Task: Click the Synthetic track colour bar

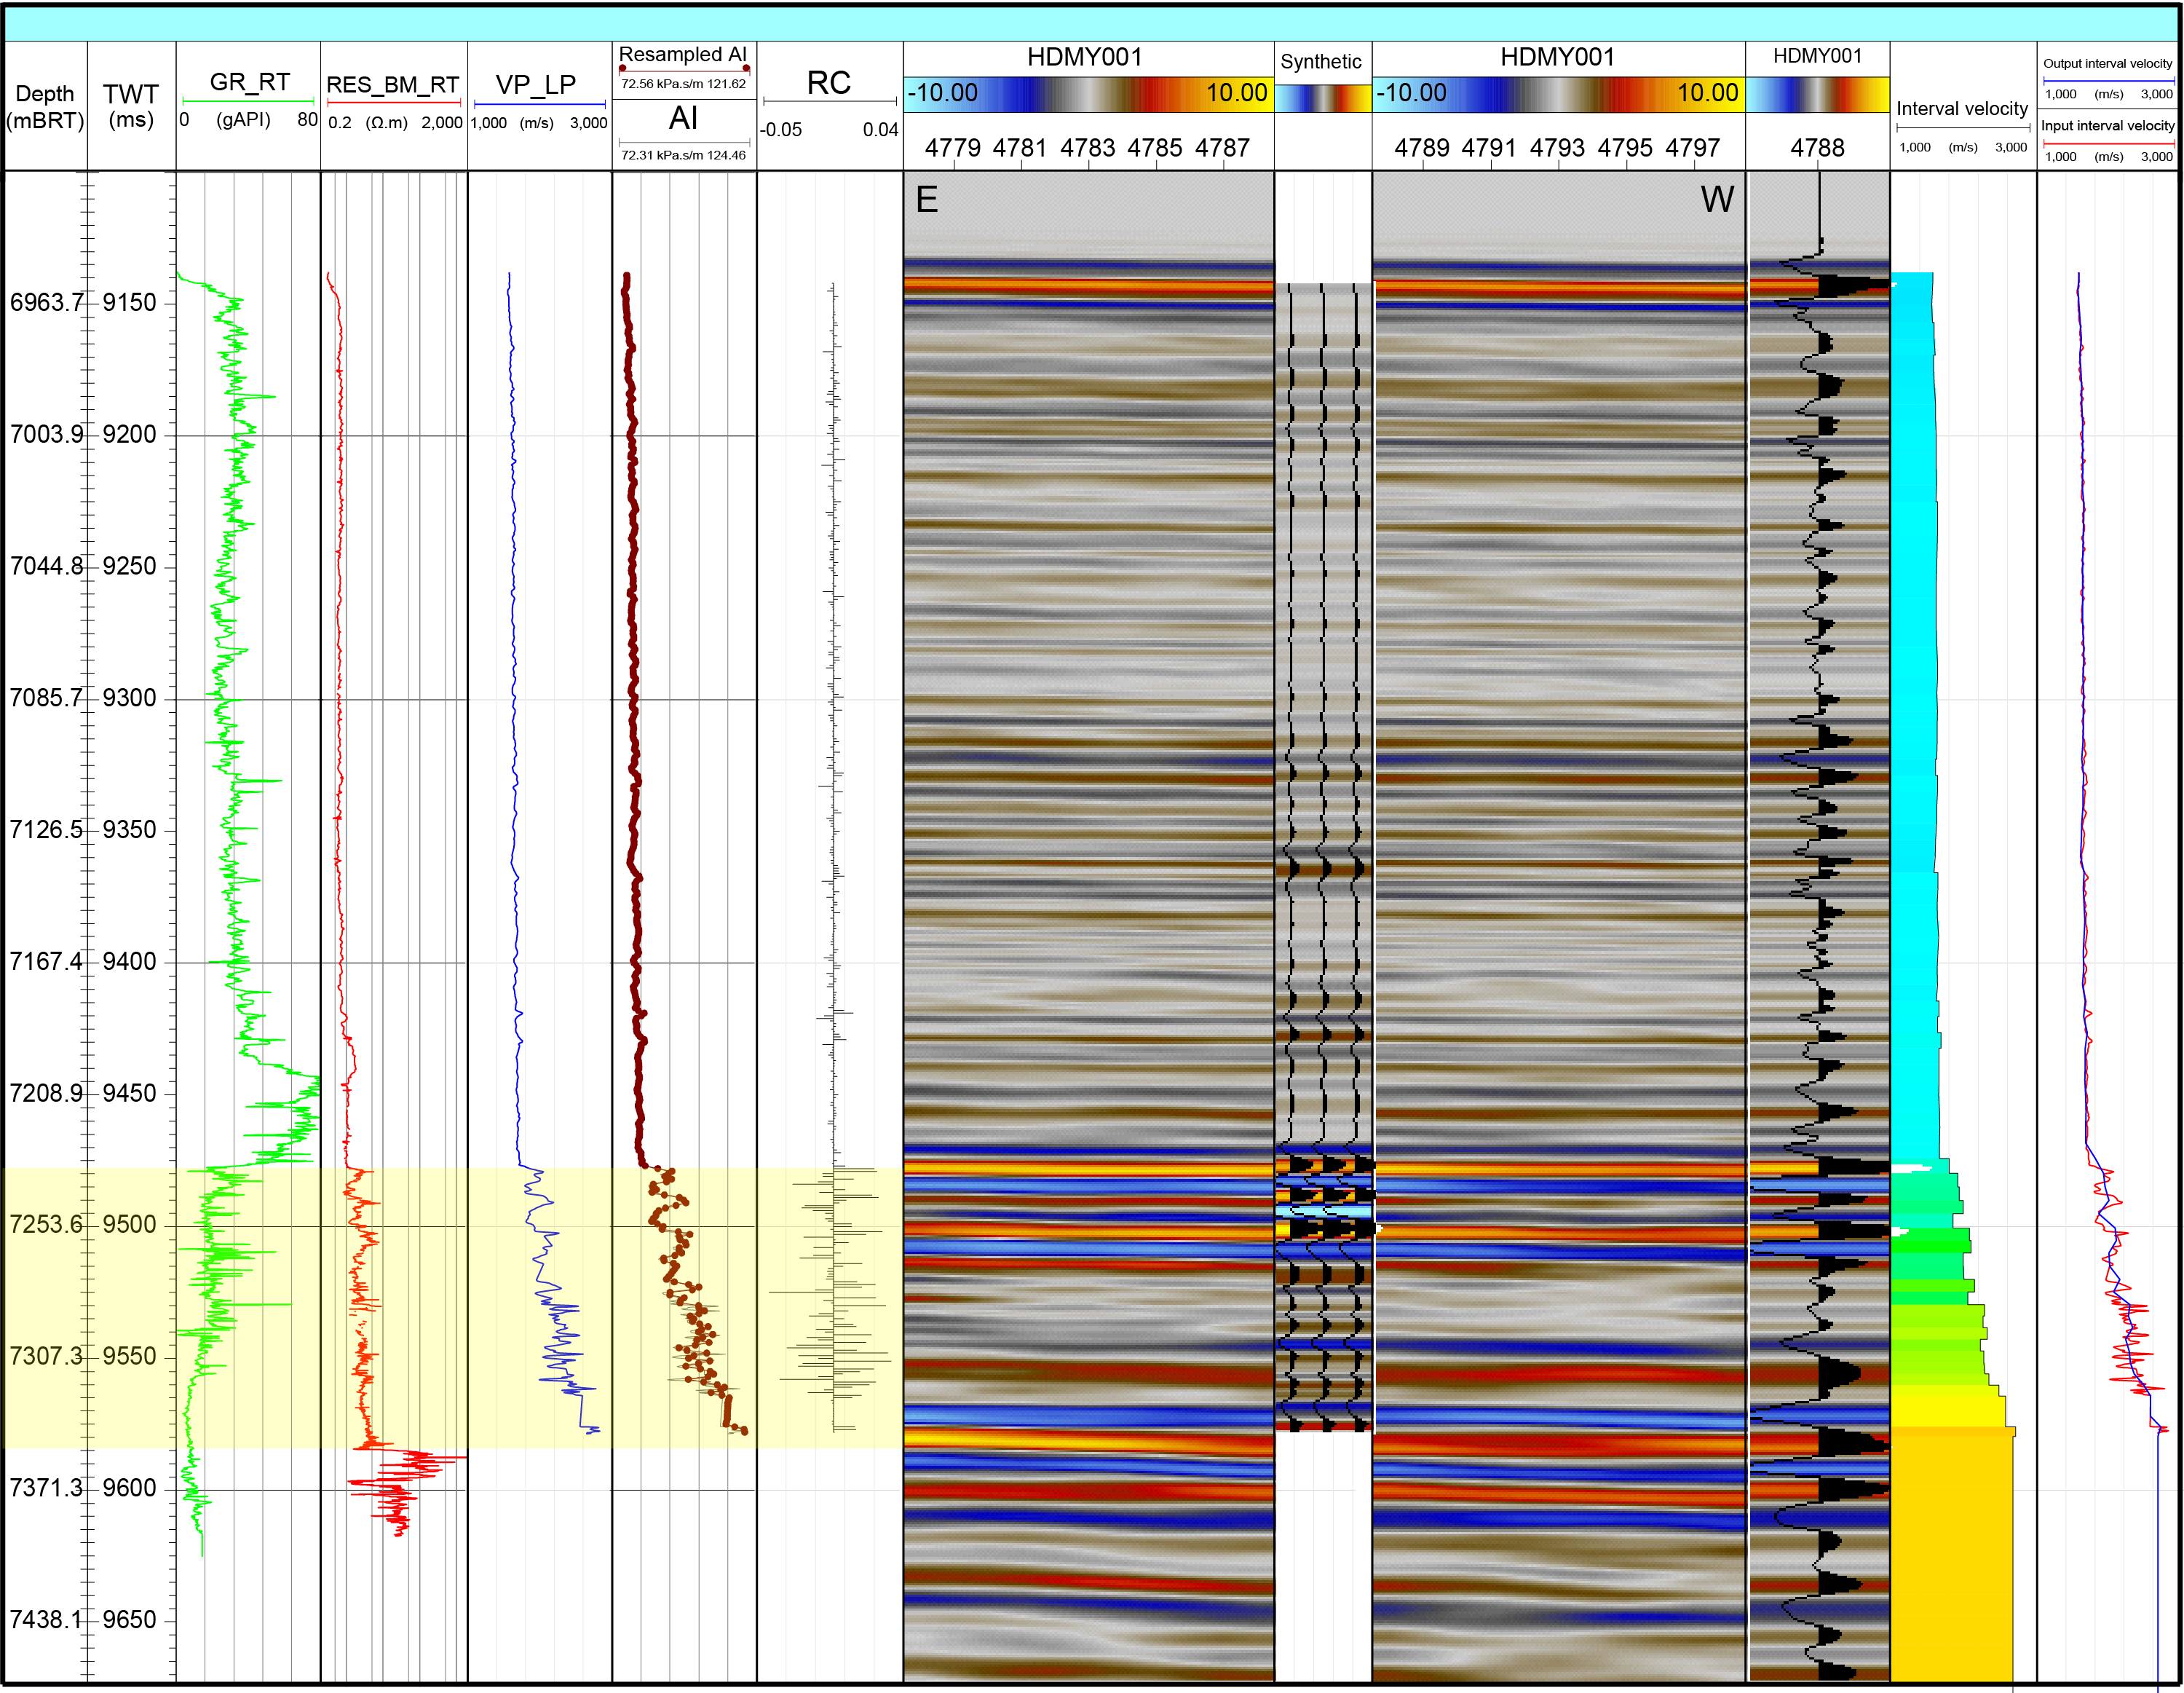Action: [x=1323, y=98]
